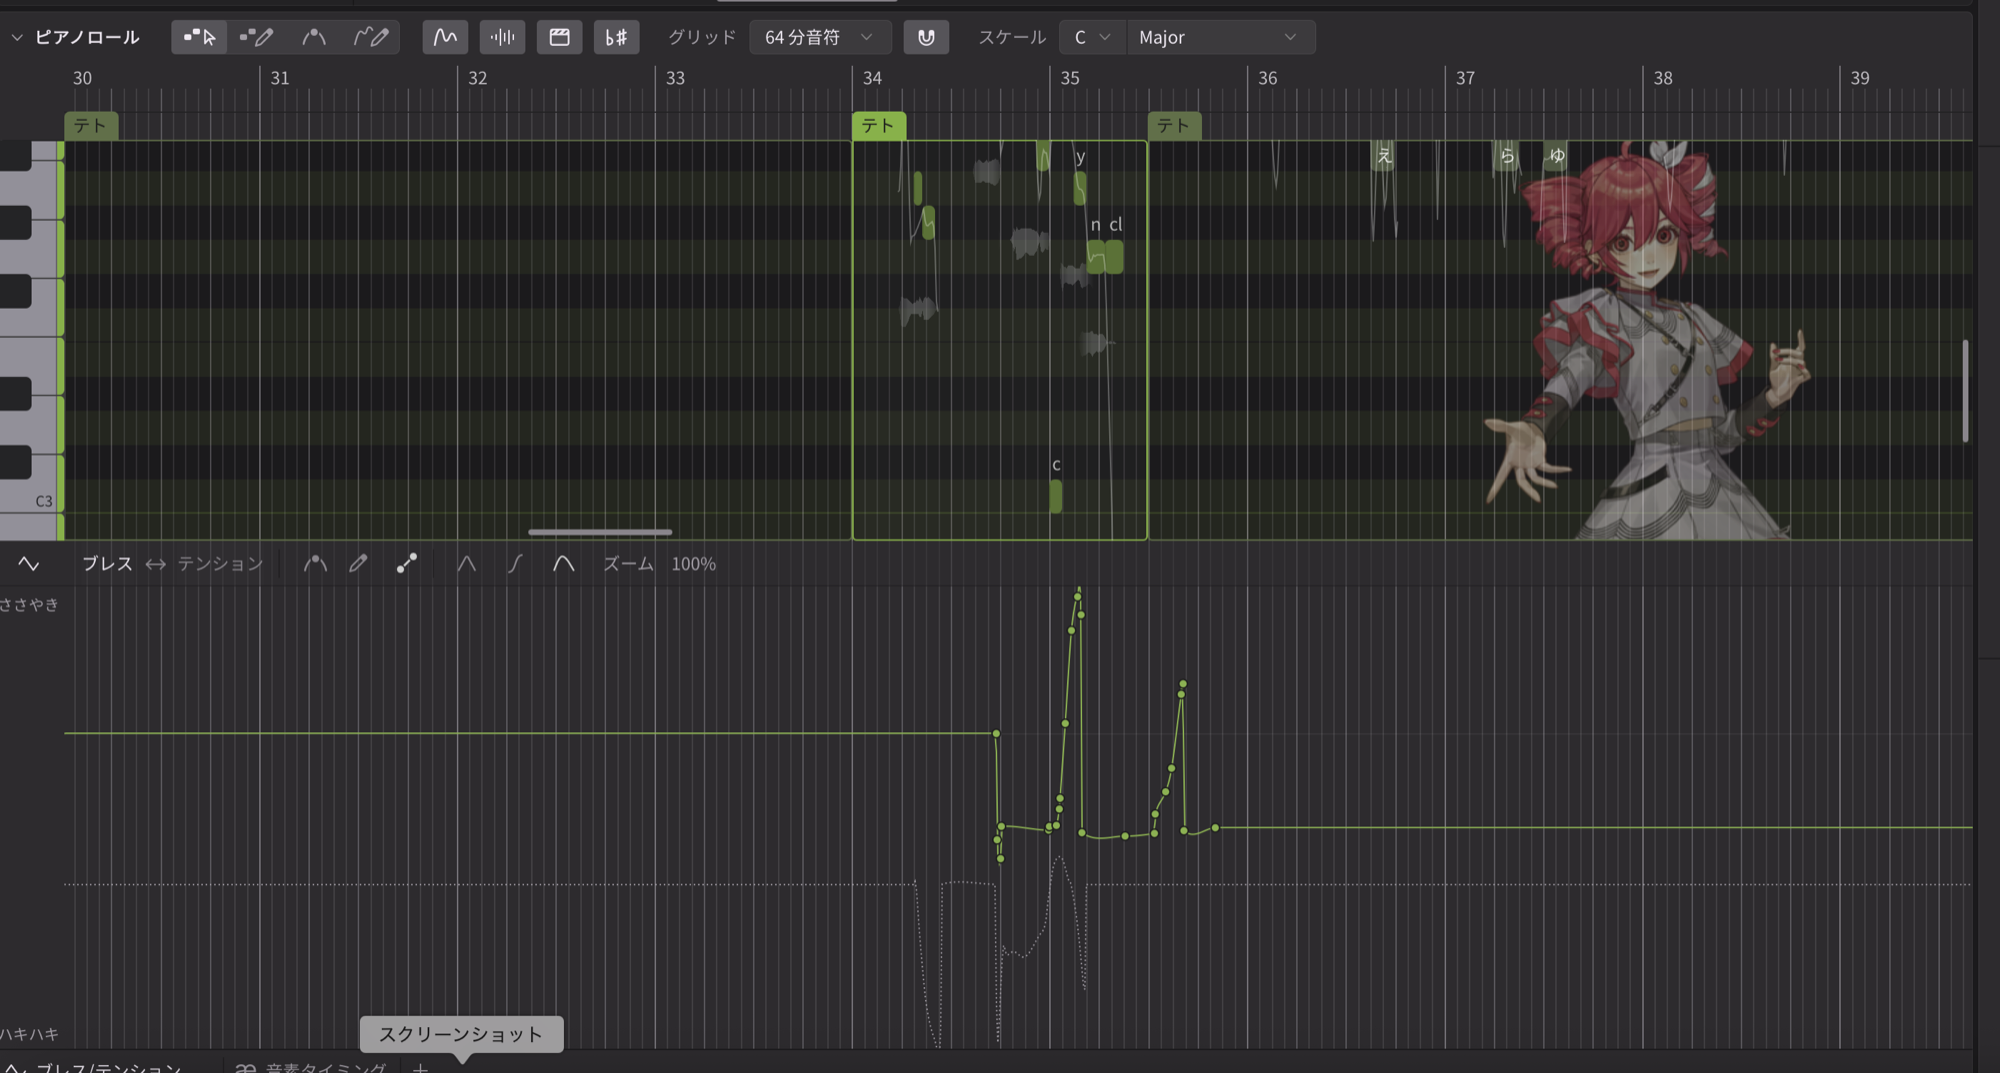Swap parameters with the double-arrow icon

tap(155, 564)
